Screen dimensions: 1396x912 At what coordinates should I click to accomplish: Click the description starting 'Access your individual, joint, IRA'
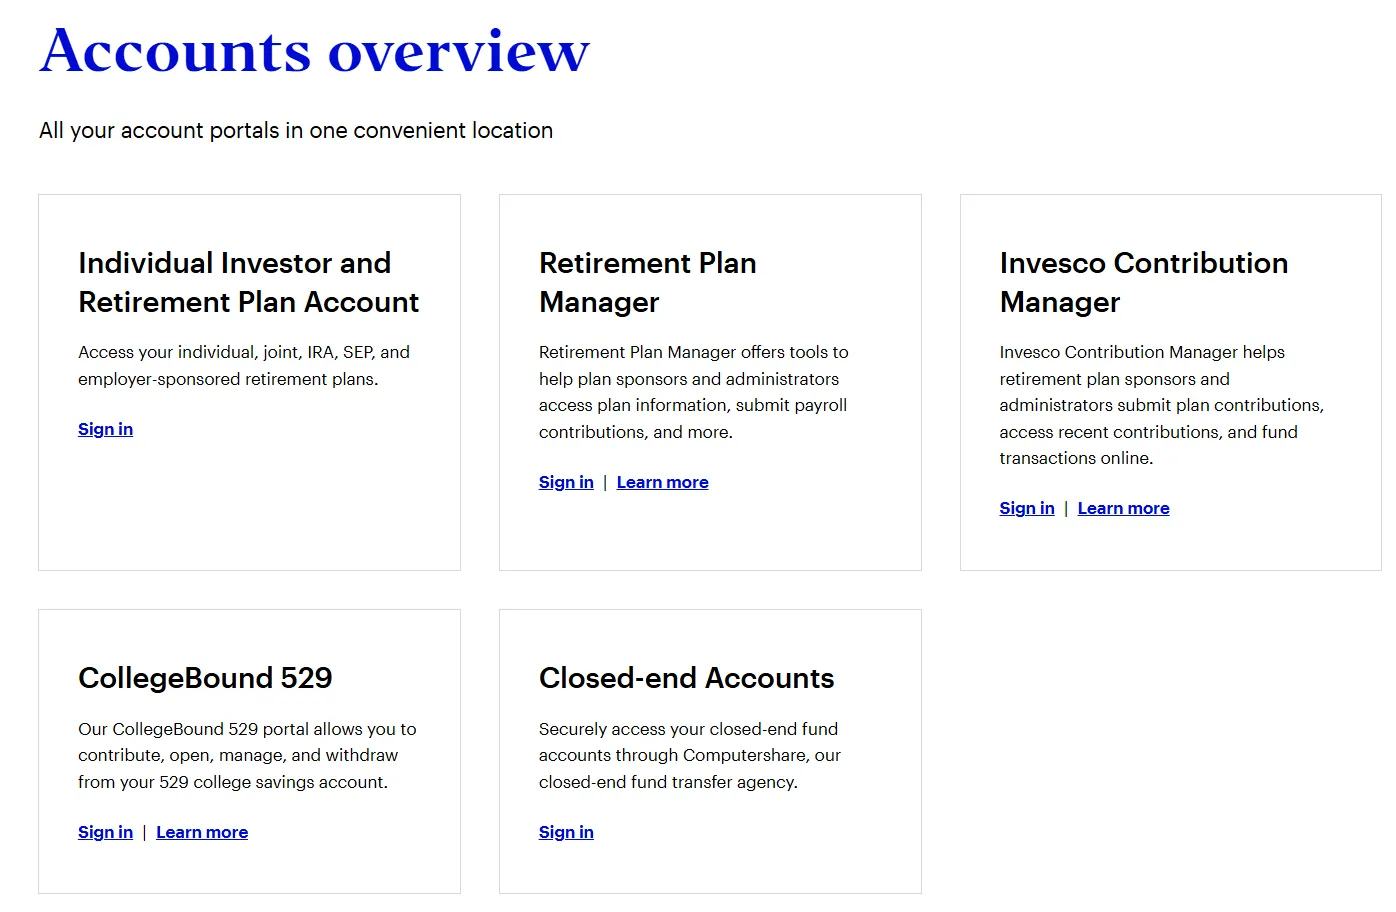244,365
